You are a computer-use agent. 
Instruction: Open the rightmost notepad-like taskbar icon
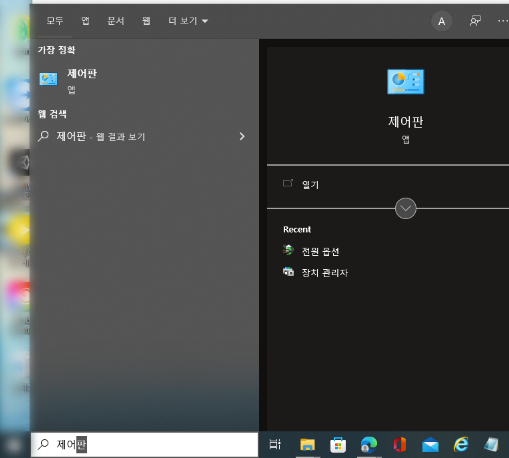(491, 445)
